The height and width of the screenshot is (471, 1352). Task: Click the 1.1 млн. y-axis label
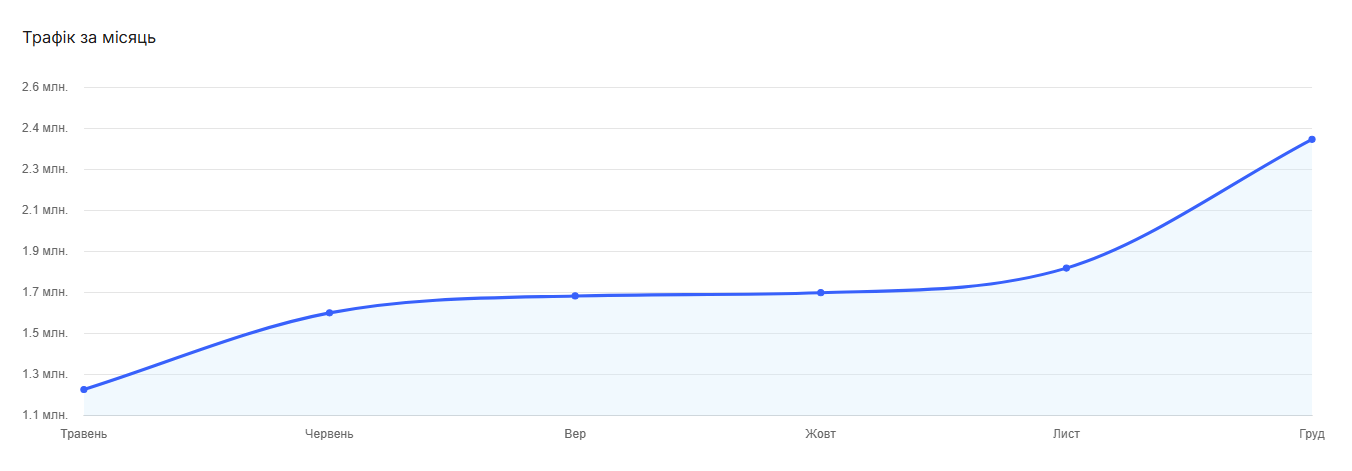pyautogui.click(x=44, y=415)
